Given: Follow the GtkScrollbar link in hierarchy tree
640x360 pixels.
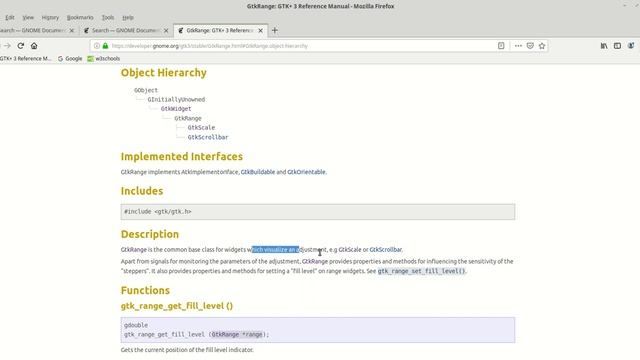Looking at the screenshot, I should click(208, 137).
